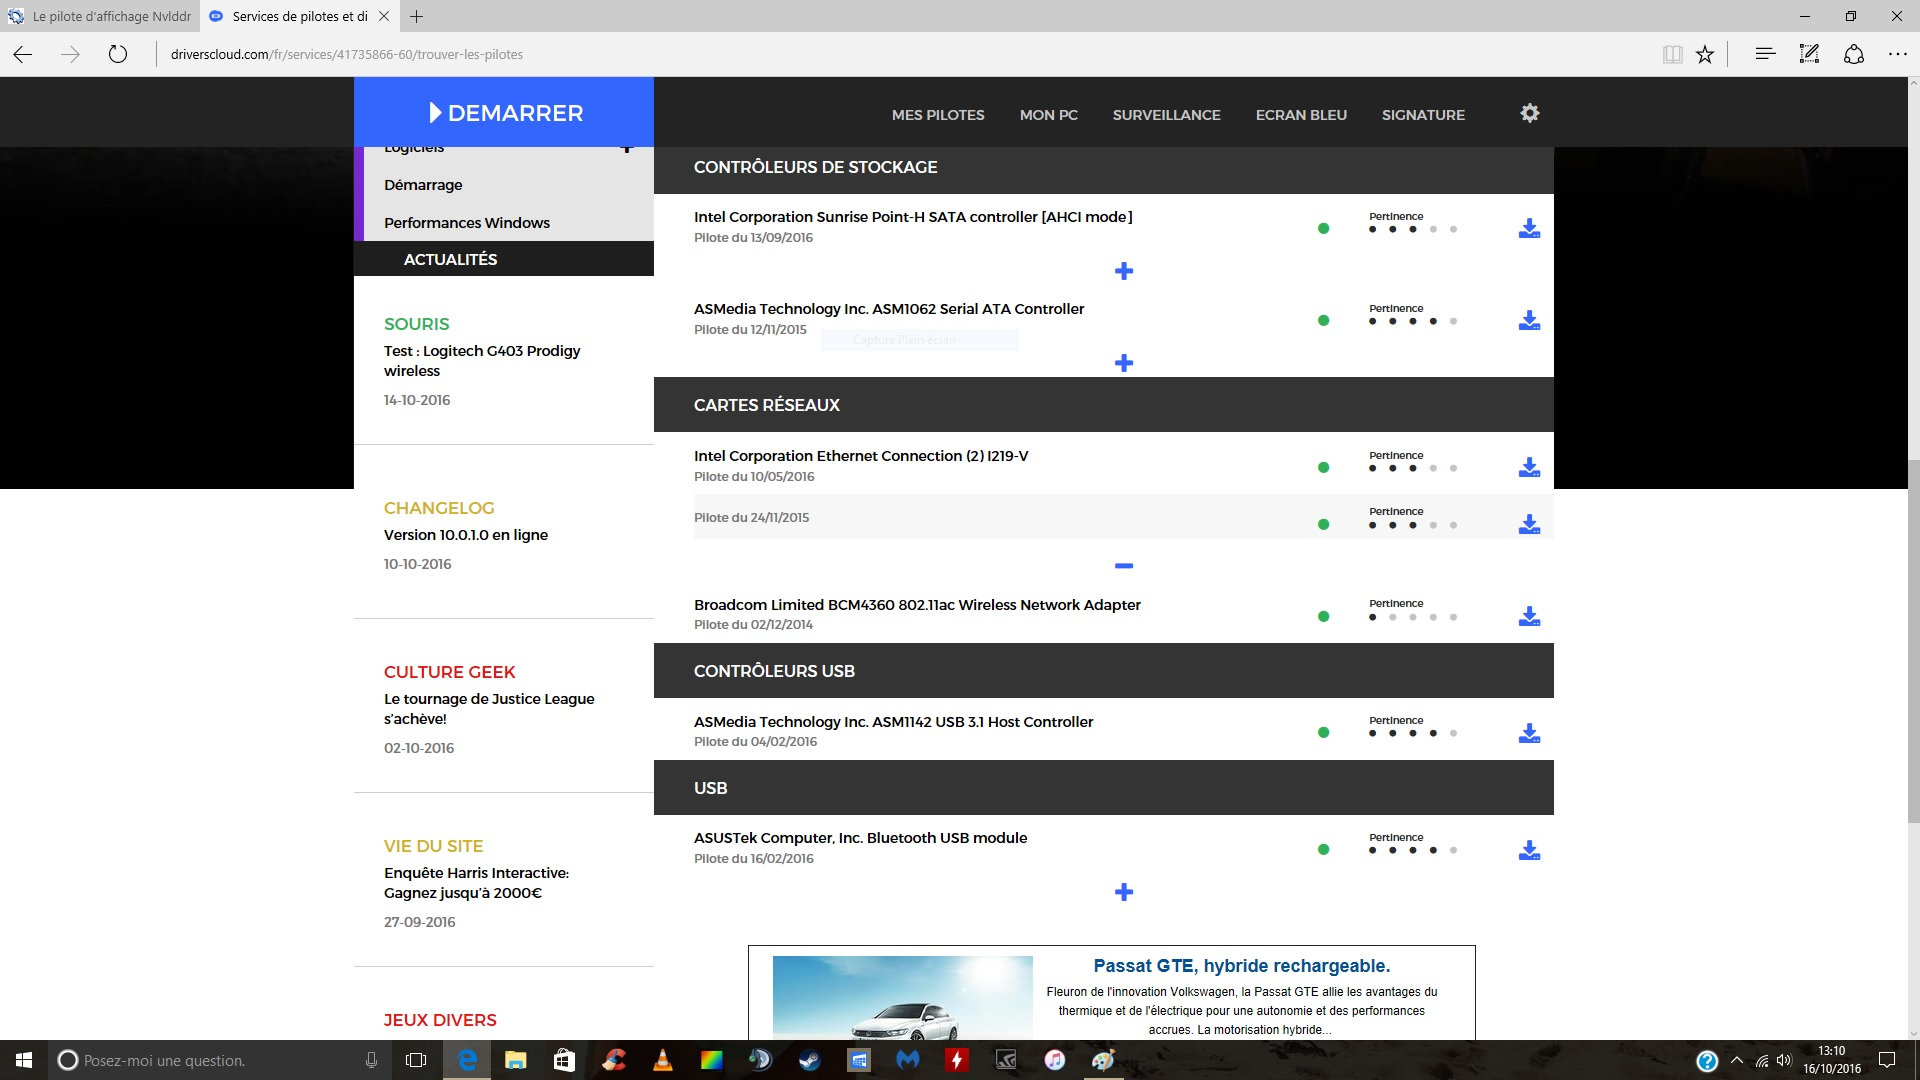1920x1080 pixels.
Task: Open the site settings gear icon
Action: point(1530,114)
